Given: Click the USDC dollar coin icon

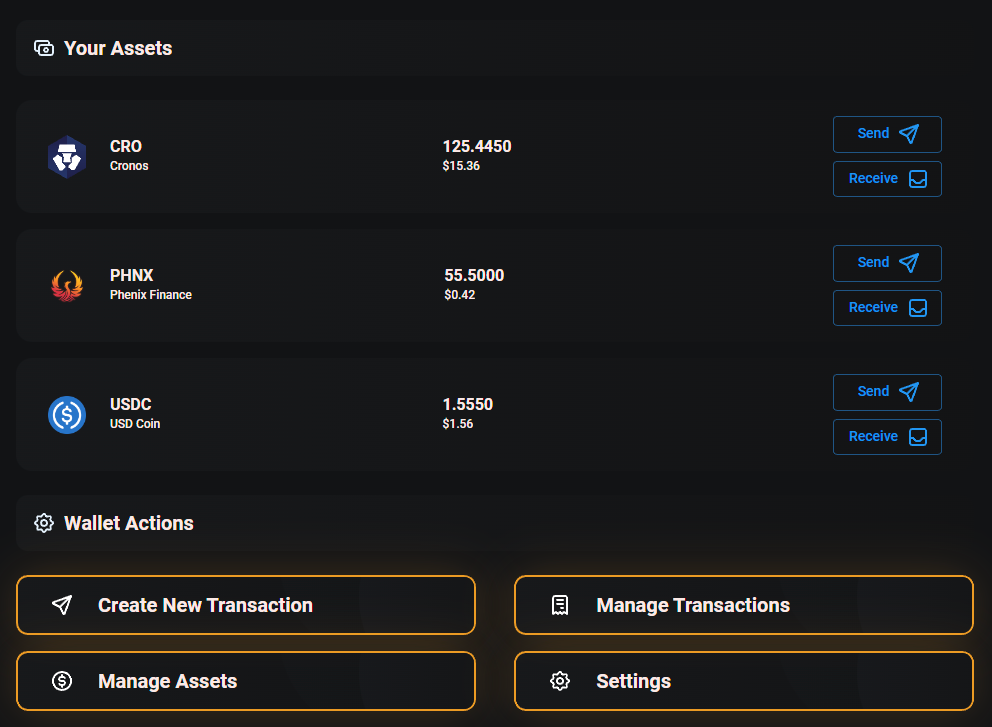Looking at the screenshot, I should coord(66,415).
